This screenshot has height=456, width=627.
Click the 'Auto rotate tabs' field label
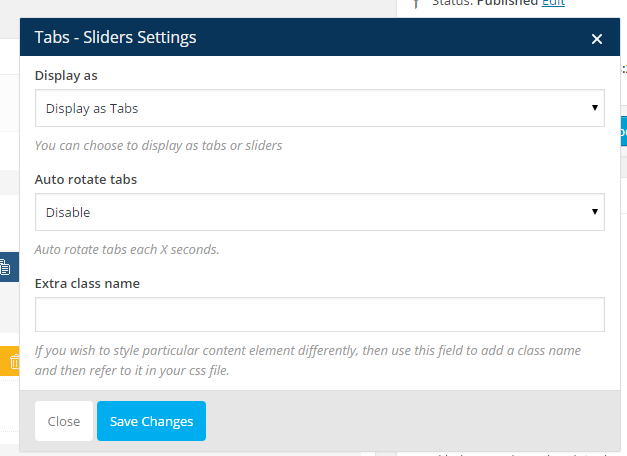pyautogui.click(x=86, y=179)
